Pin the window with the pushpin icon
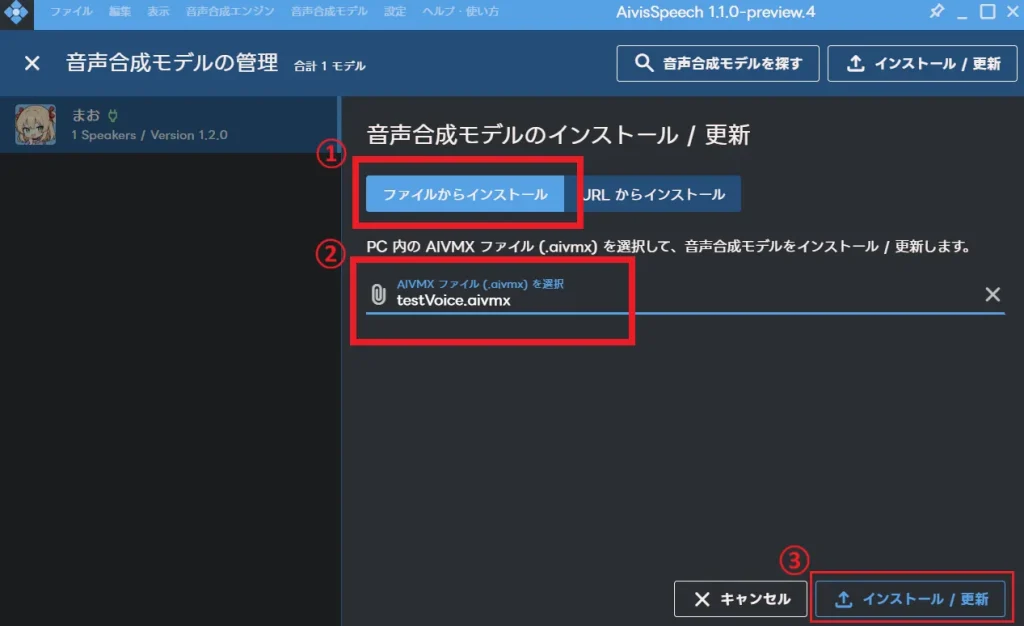 click(x=936, y=12)
